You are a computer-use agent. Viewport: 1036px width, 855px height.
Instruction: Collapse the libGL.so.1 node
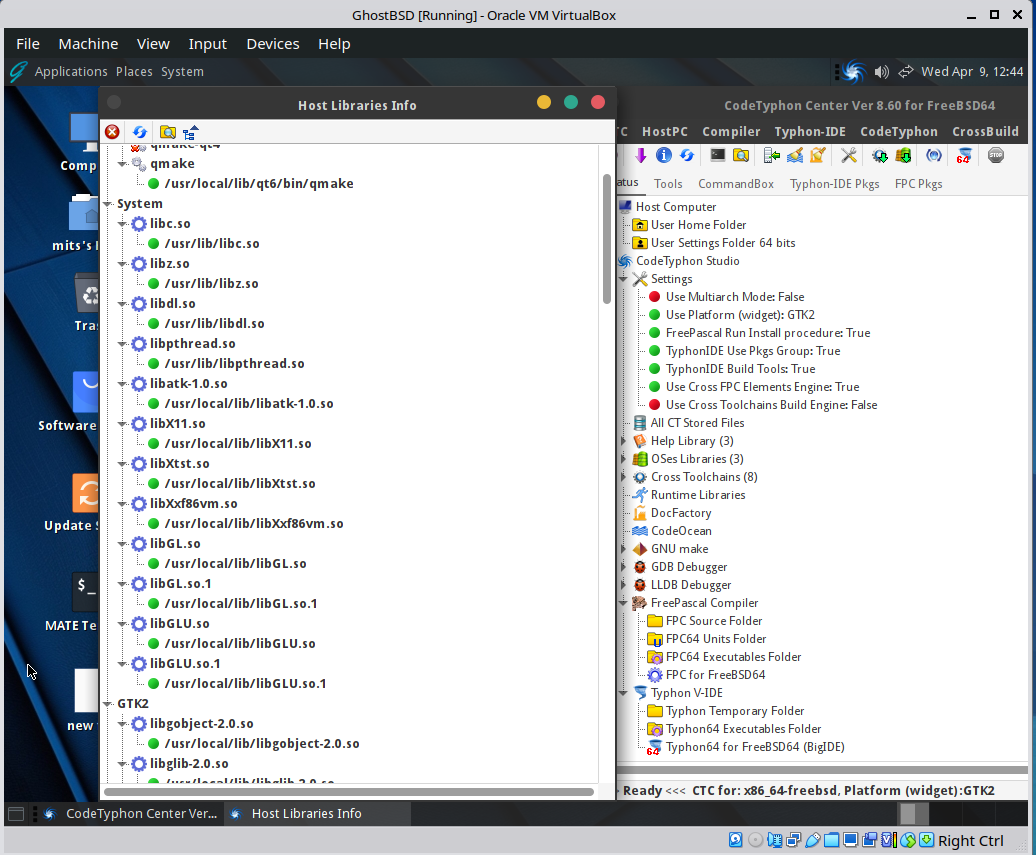[122, 584]
